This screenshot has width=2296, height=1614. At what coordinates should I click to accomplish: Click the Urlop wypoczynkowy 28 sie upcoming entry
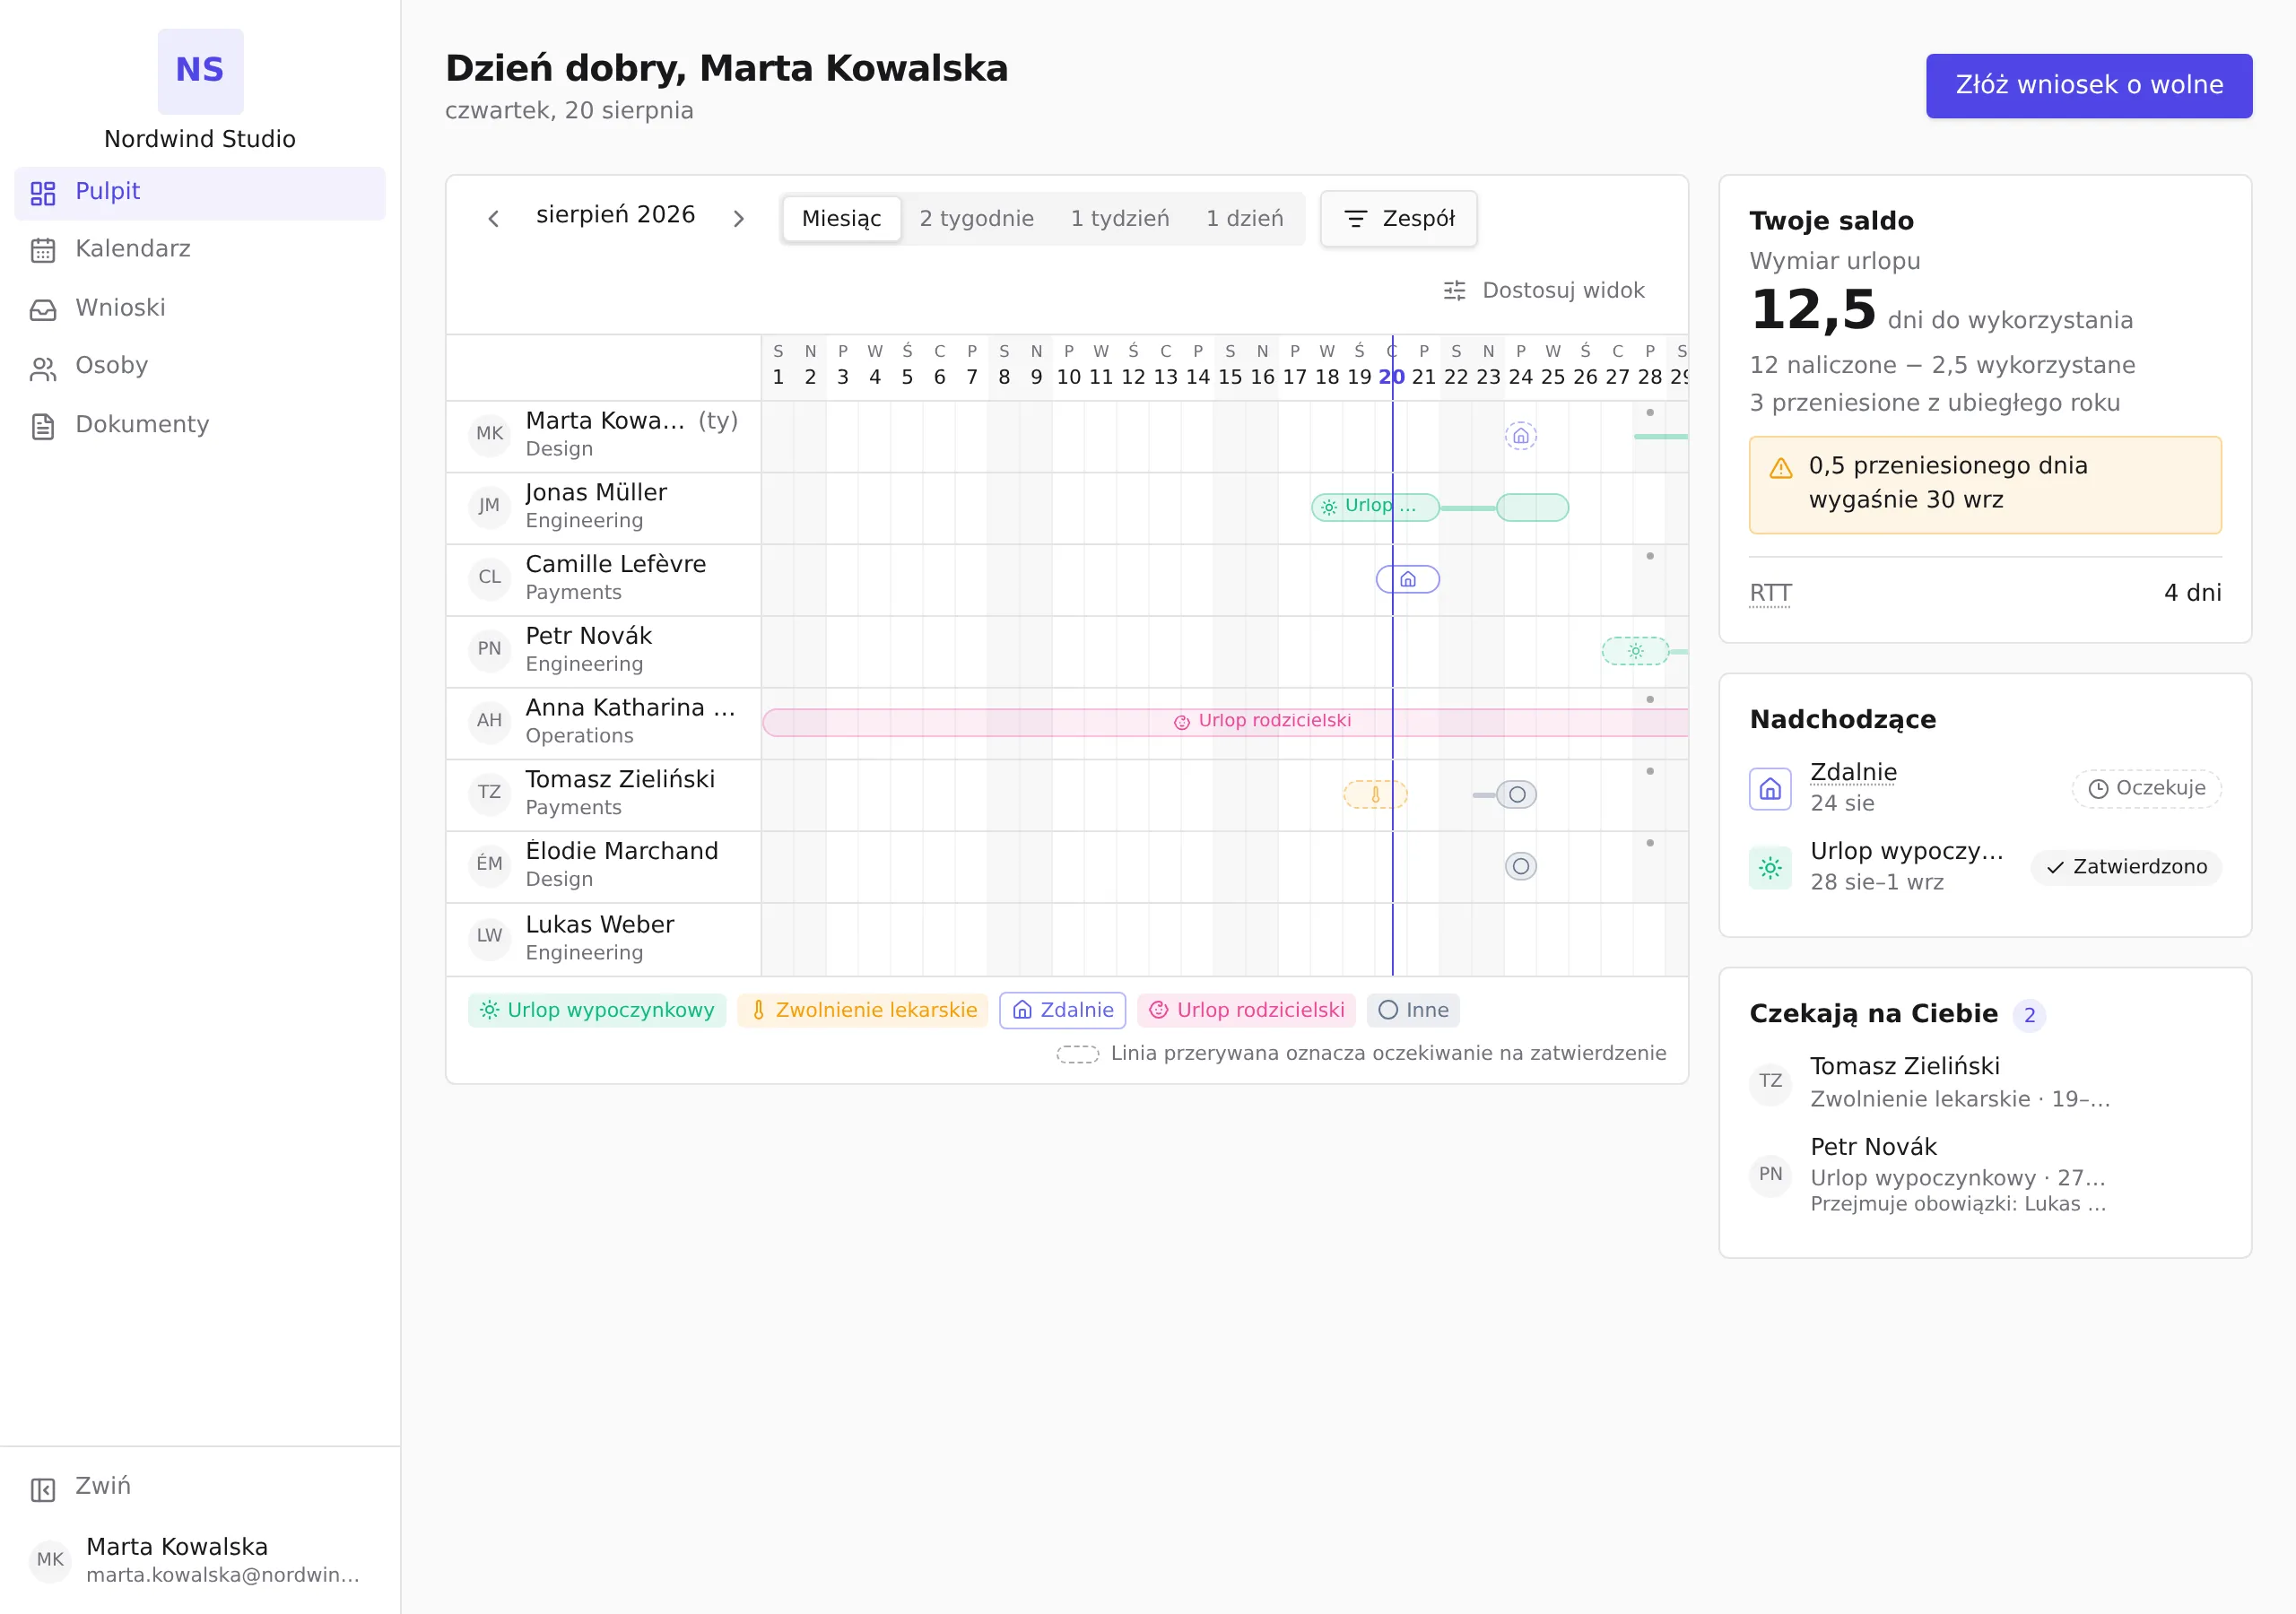point(1985,868)
